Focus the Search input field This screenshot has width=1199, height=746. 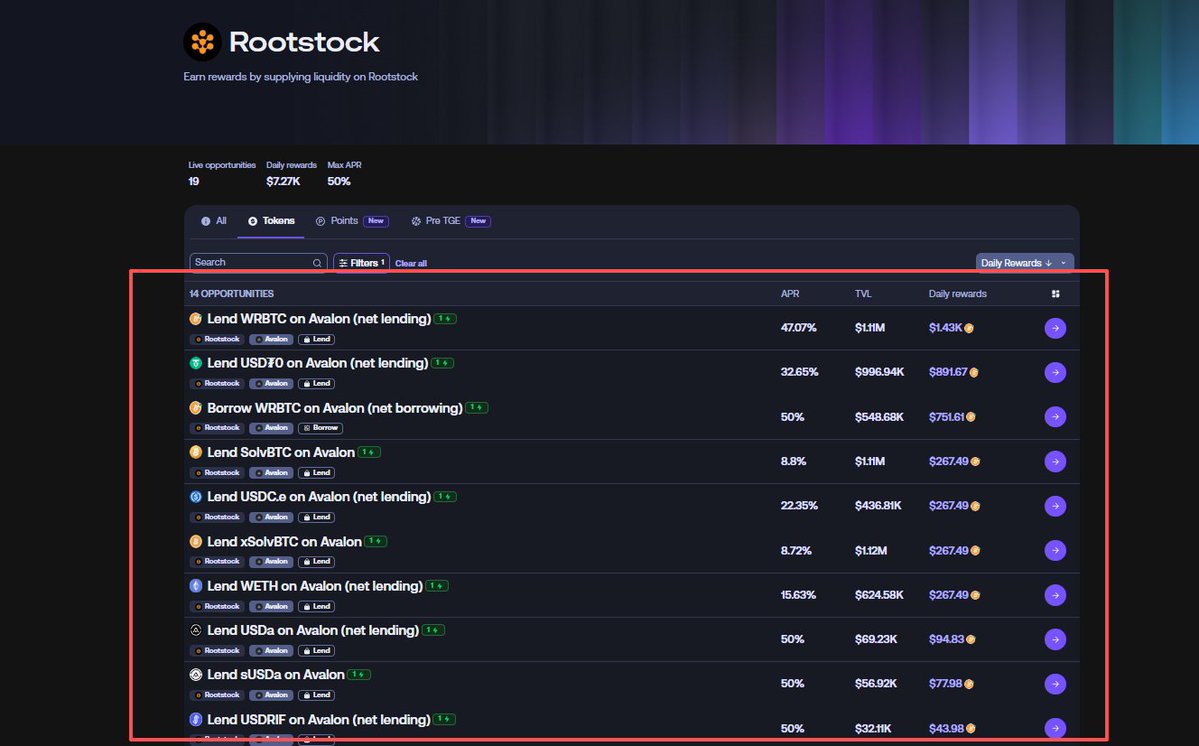250,262
